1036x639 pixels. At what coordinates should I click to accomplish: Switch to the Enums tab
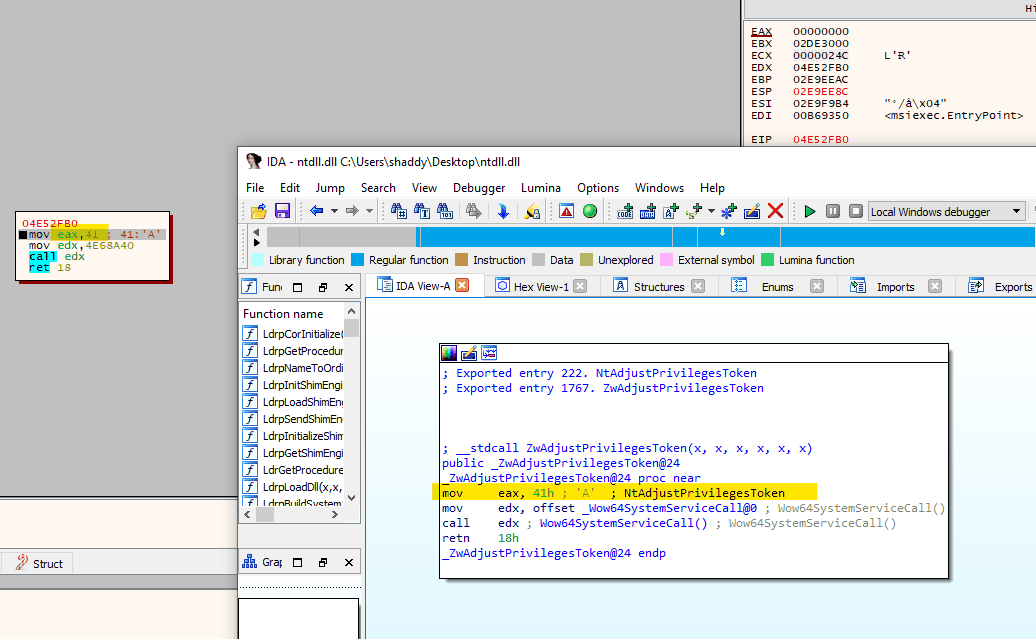[x=777, y=287]
